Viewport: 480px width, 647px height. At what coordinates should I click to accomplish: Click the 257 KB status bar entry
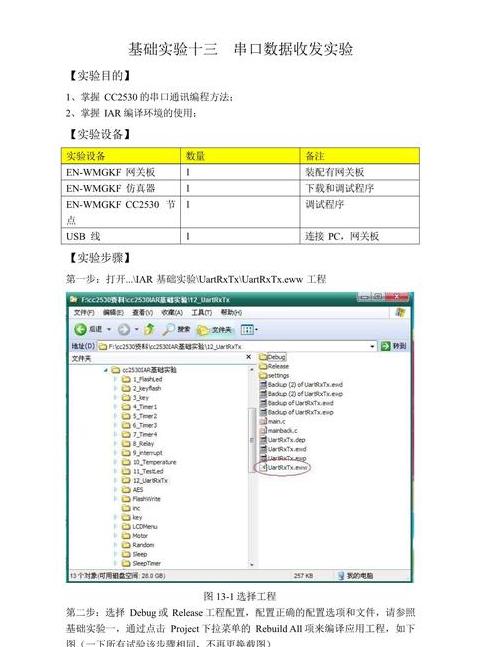(303, 576)
